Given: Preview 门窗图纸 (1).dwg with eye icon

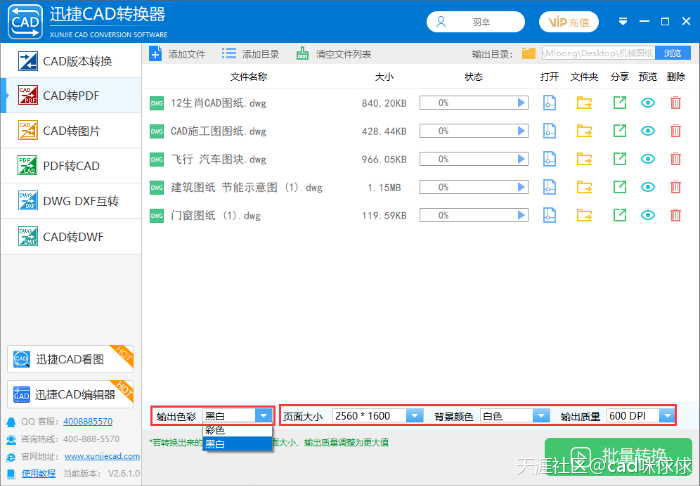Looking at the screenshot, I should (x=648, y=216).
